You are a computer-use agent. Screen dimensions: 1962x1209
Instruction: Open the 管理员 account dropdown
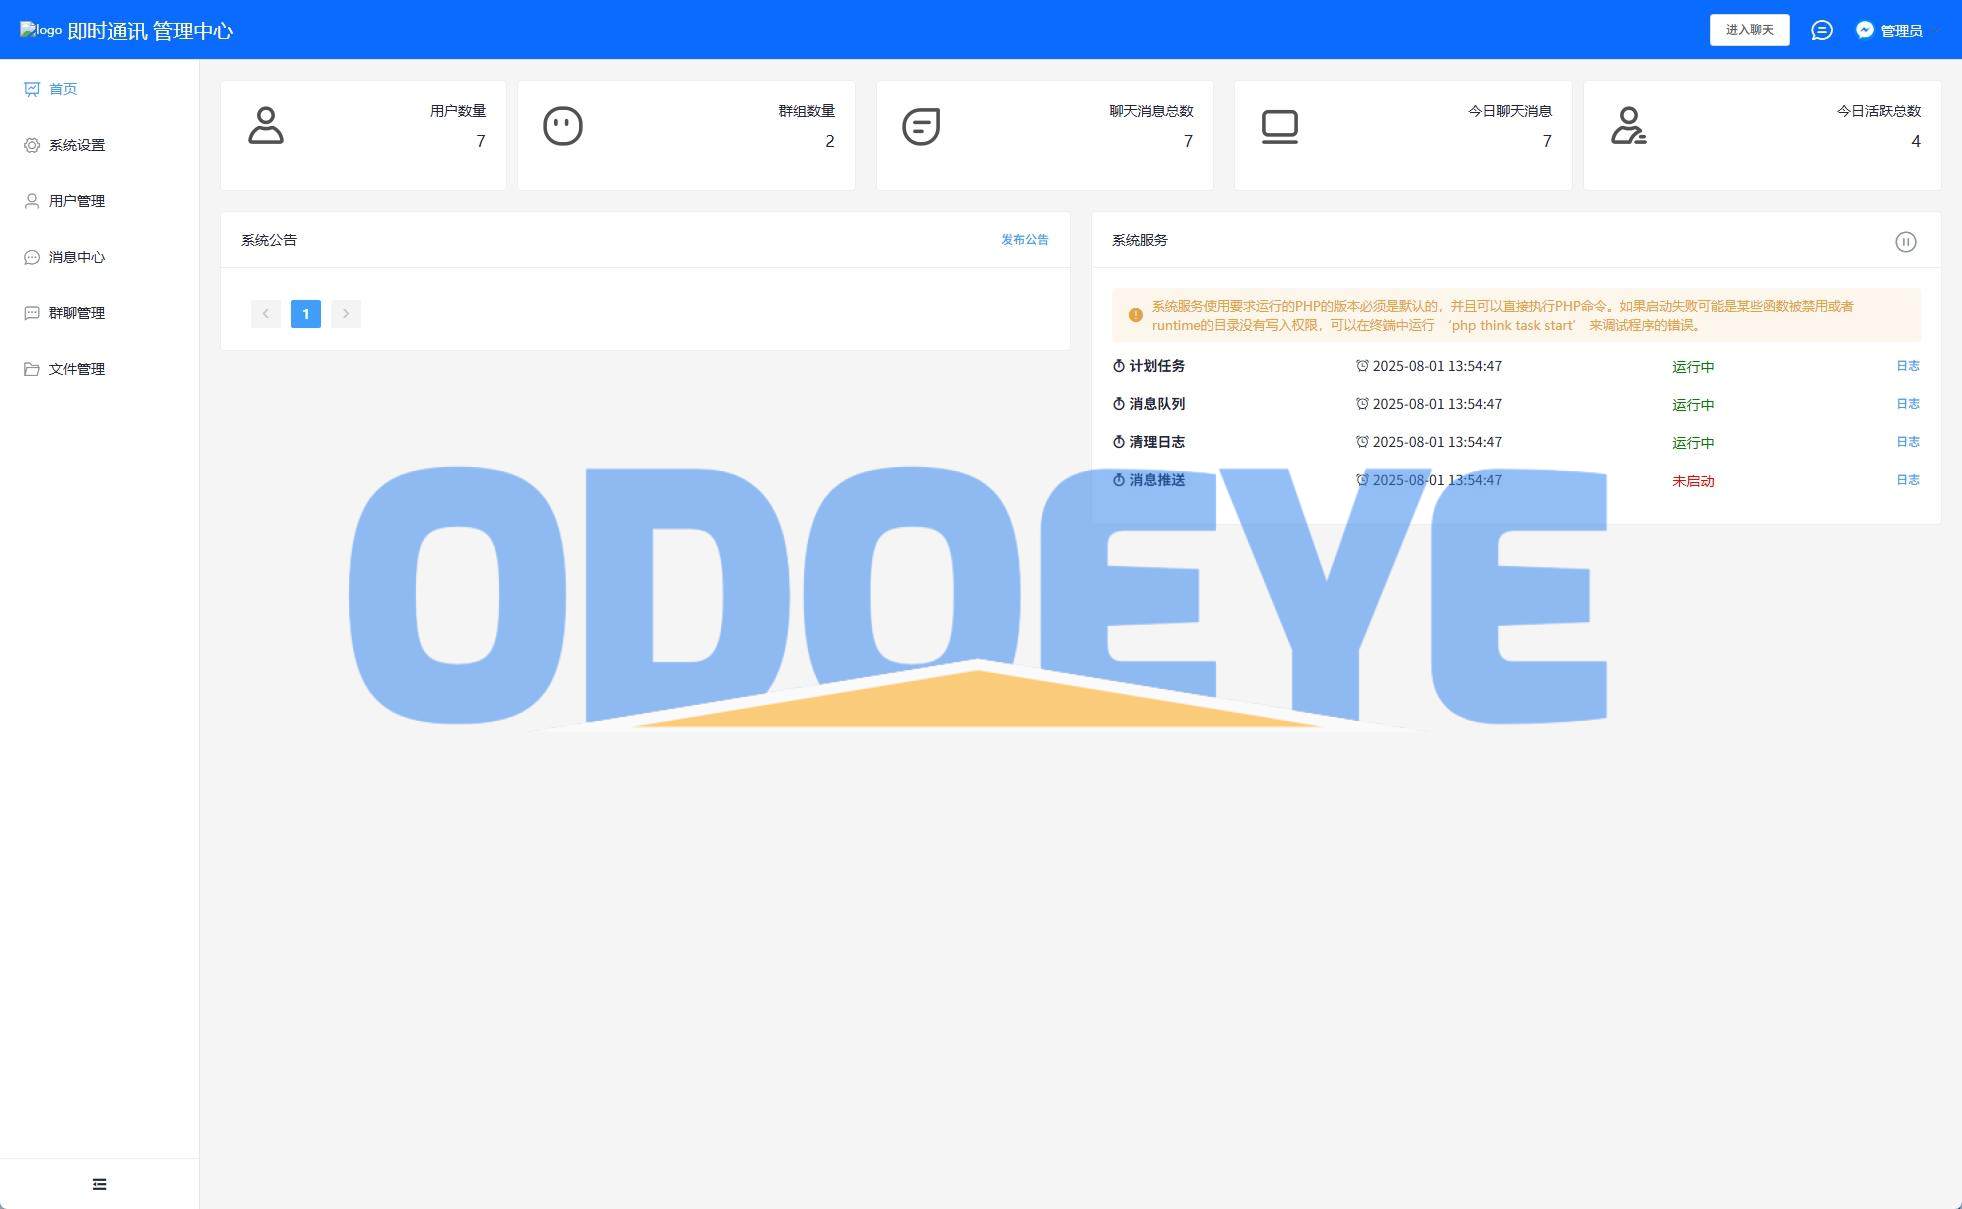tap(1899, 31)
